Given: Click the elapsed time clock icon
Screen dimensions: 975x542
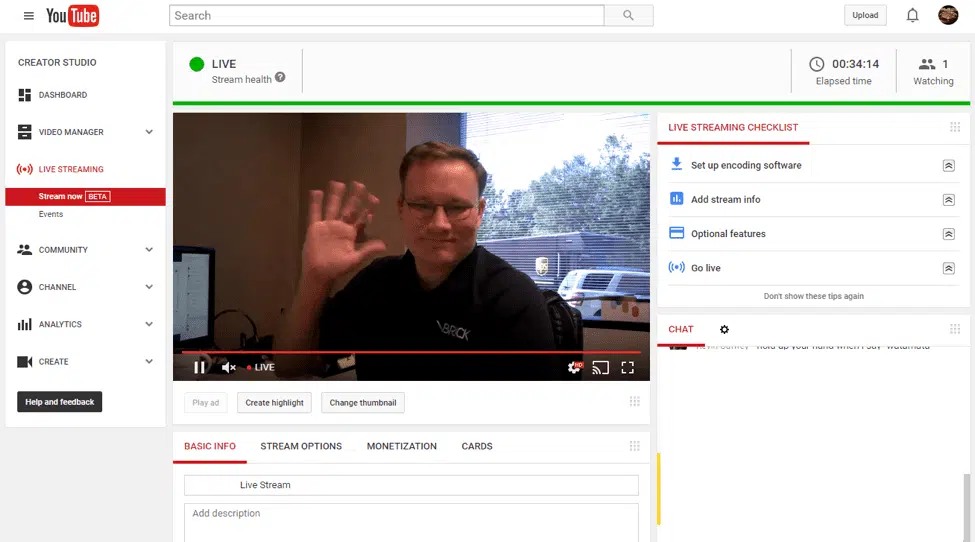Looking at the screenshot, I should click(x=816, y=64).
